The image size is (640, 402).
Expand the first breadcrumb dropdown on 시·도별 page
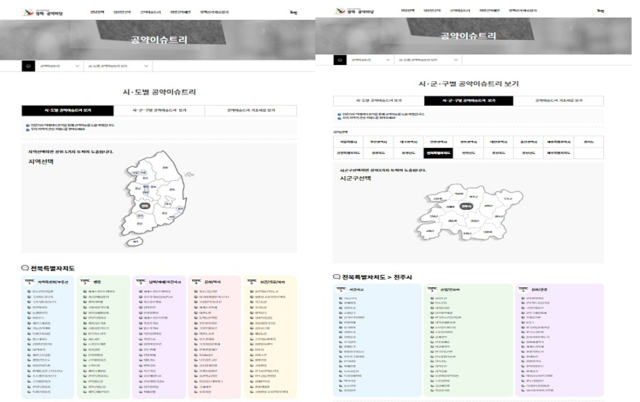(x=61, y=67)
